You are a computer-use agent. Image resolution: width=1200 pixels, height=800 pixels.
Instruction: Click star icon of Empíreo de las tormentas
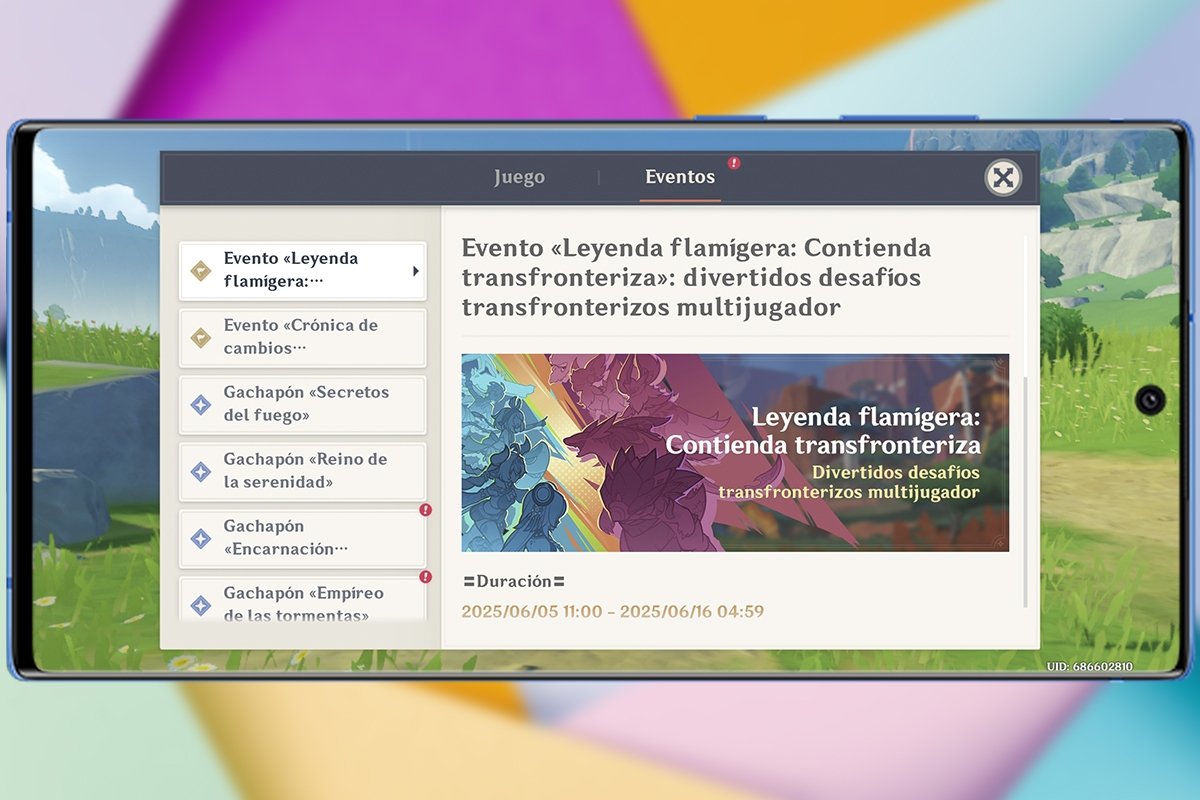pos(201,604)
